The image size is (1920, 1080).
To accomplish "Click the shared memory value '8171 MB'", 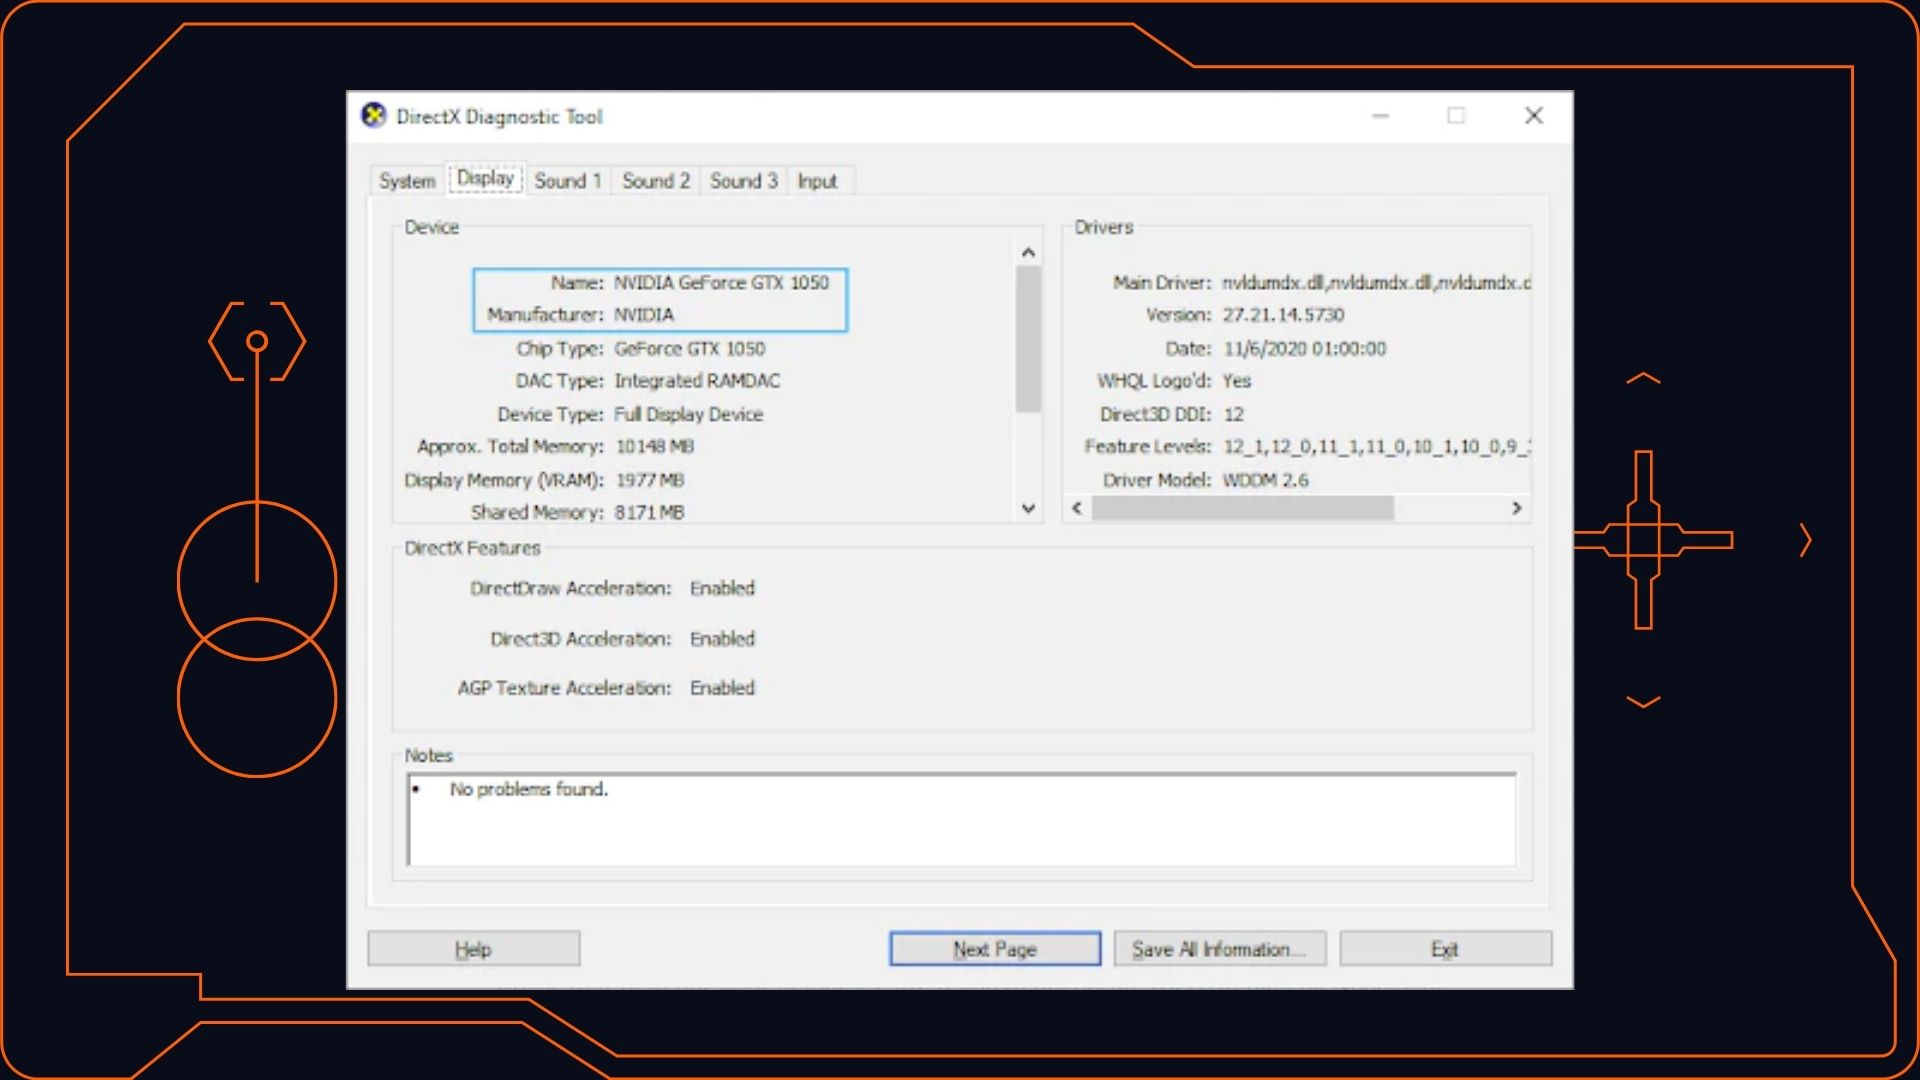I will (x=649, y=512).
